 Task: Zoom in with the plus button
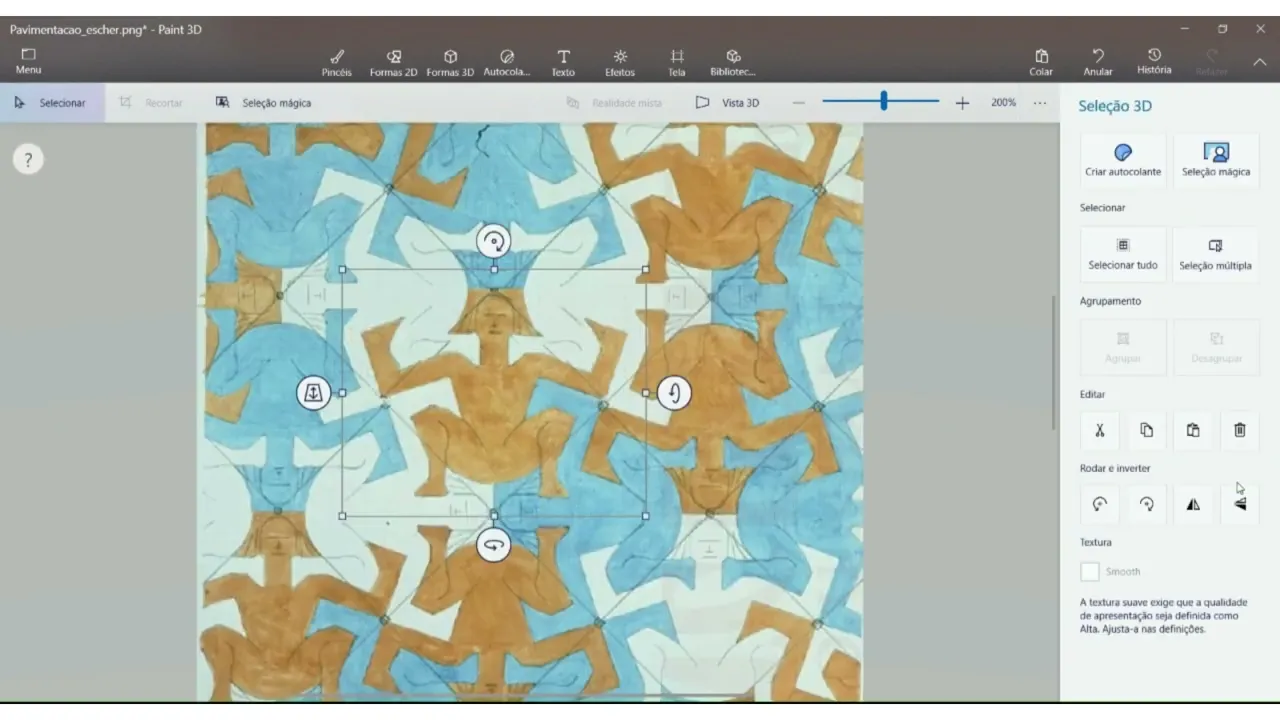coord(962,102)
